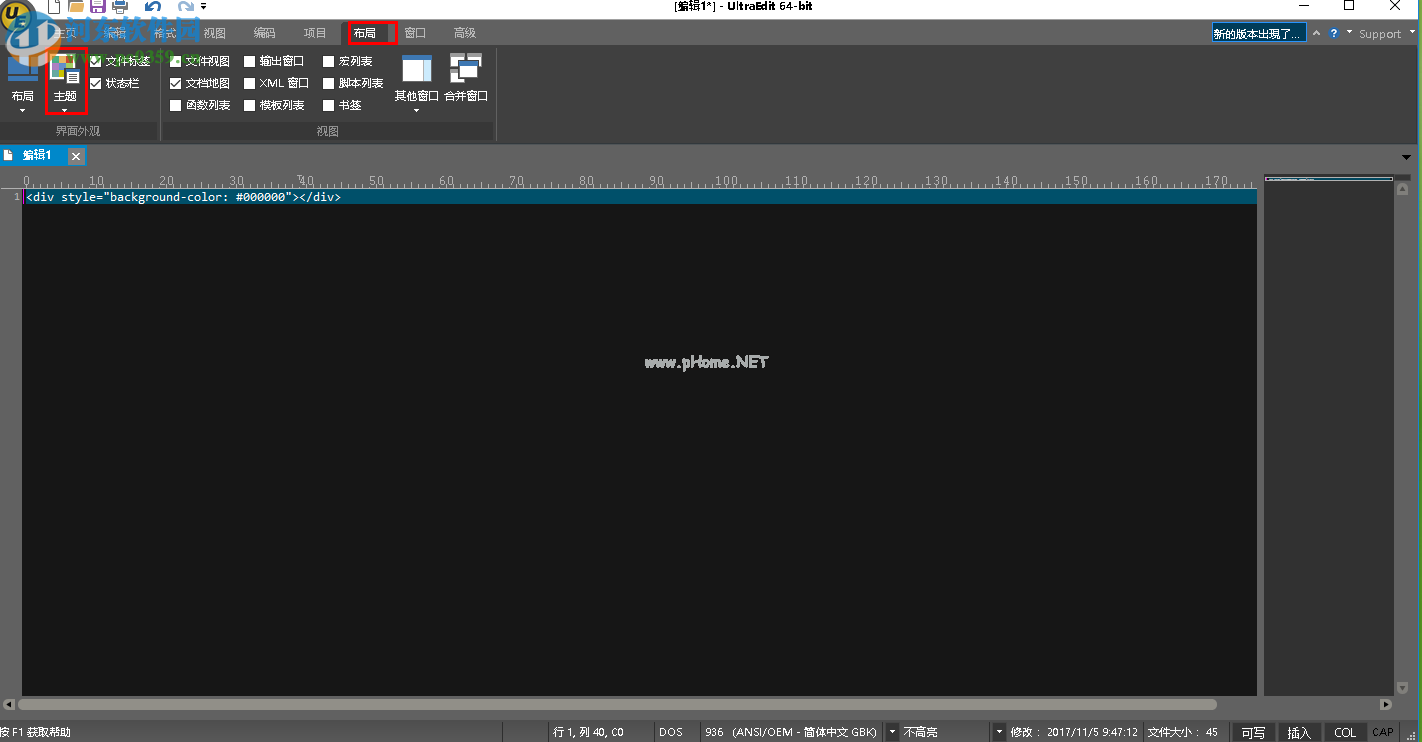
Task: Switch to the 编码 ribbon tab
Action: click(264, 33)
